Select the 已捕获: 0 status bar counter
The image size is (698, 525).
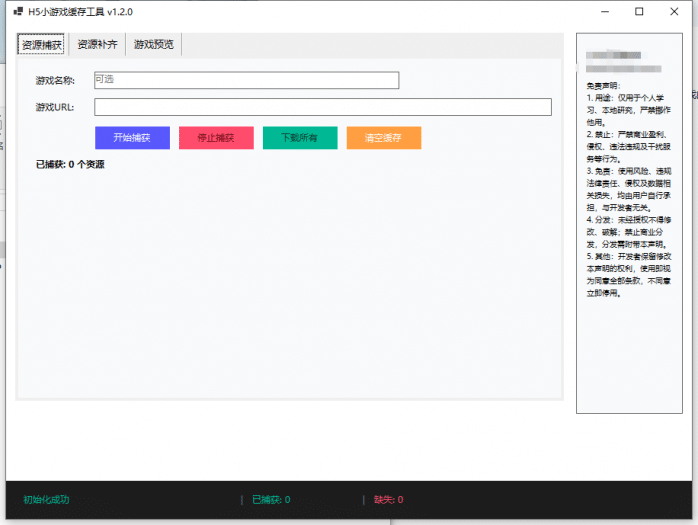271,499
